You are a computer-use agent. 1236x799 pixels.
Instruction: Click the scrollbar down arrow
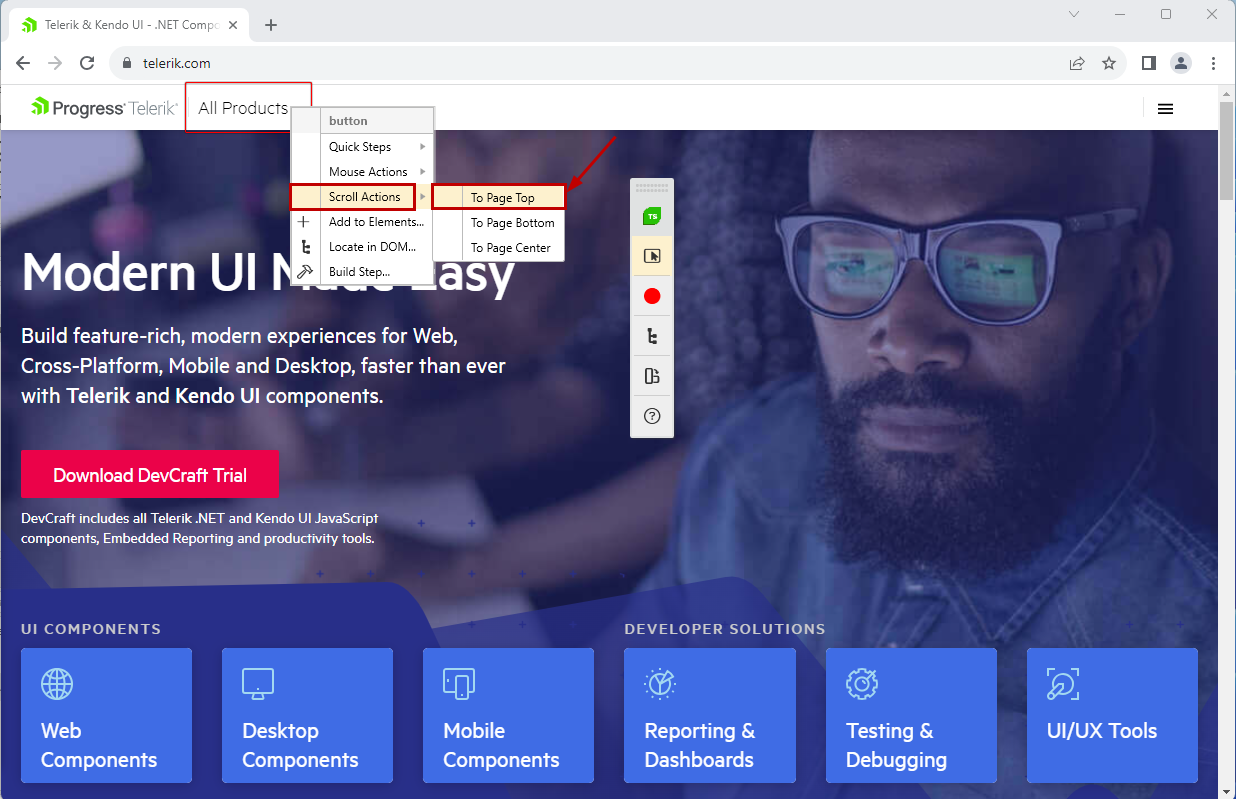tap(1227, 791)
